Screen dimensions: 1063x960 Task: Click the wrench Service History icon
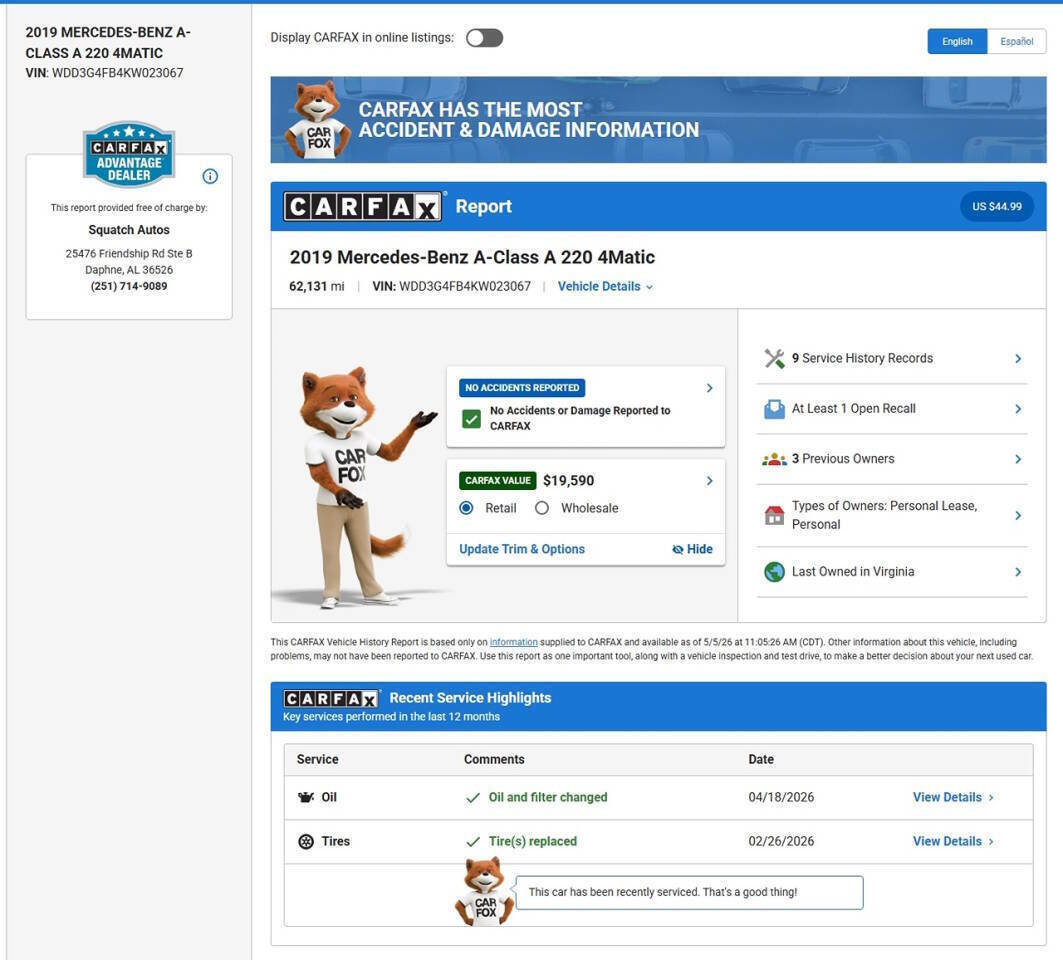tap(774, 358)
